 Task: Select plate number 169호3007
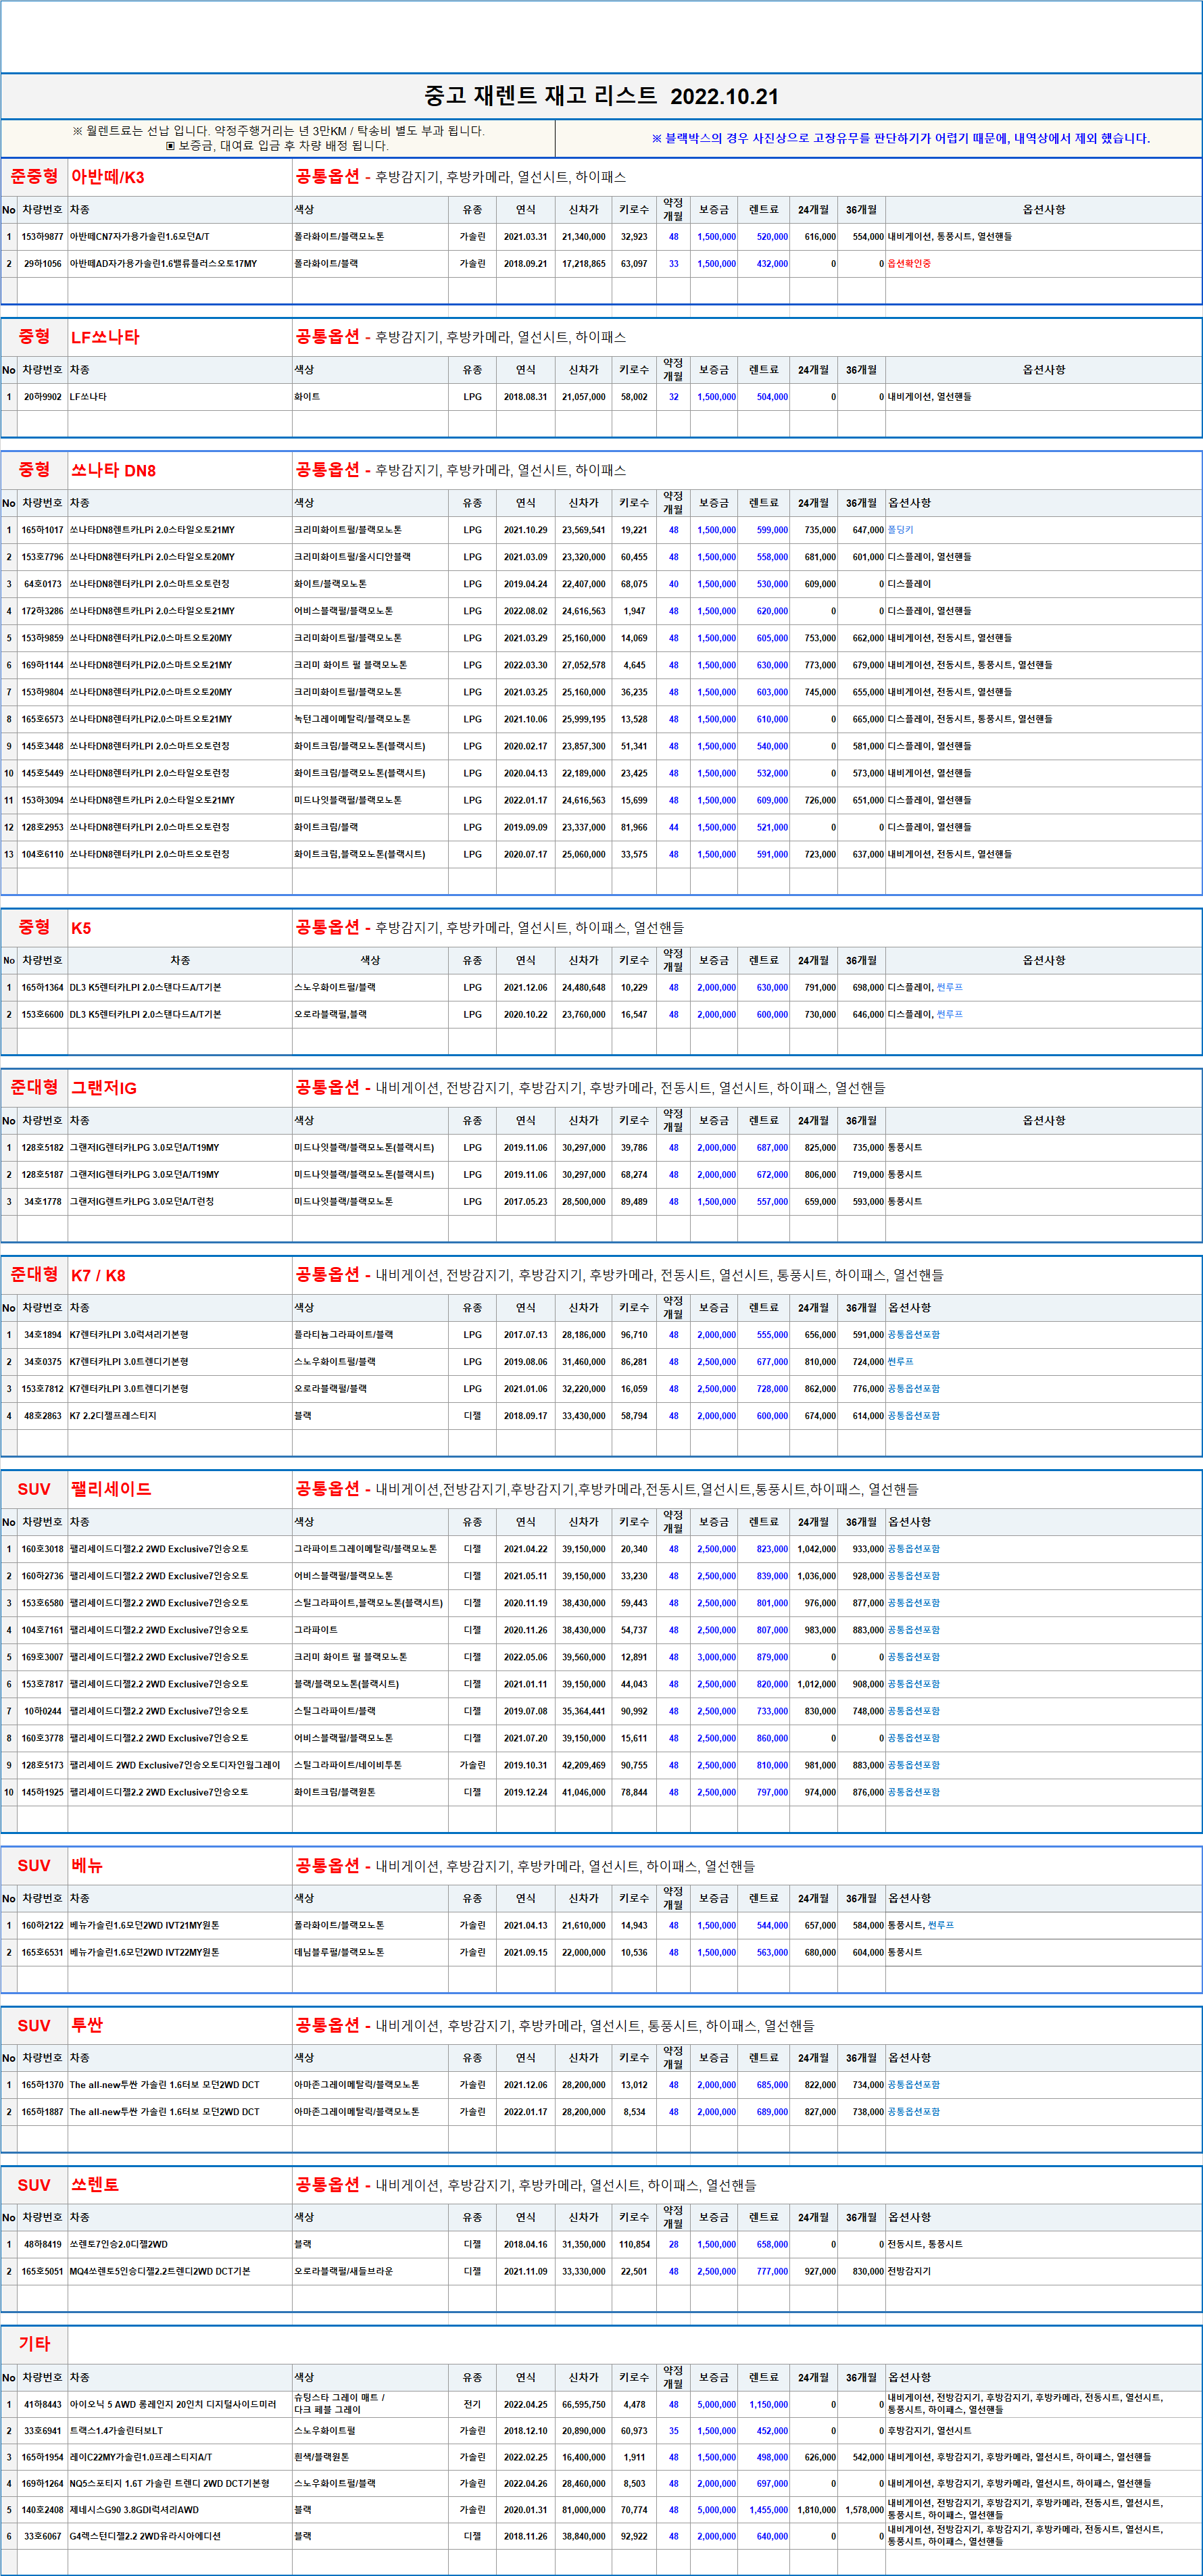tap(42, 1657)
